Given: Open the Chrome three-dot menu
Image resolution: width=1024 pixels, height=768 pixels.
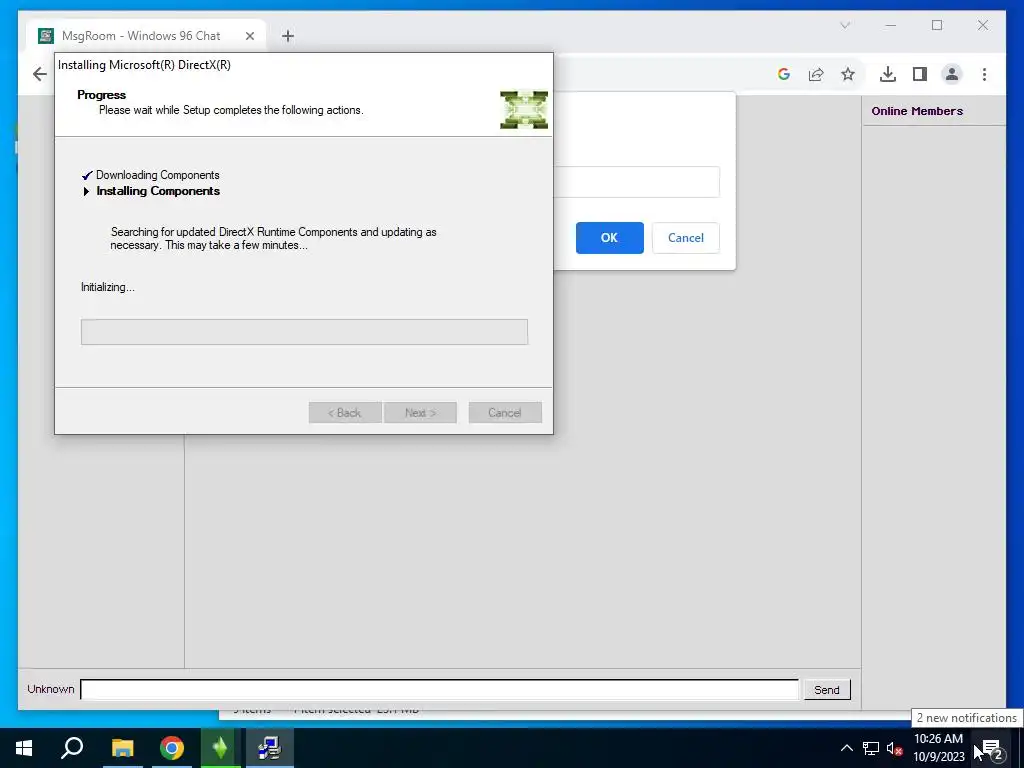Looking at the screenshot, I should pyautogui.click(x=984, y=74).
